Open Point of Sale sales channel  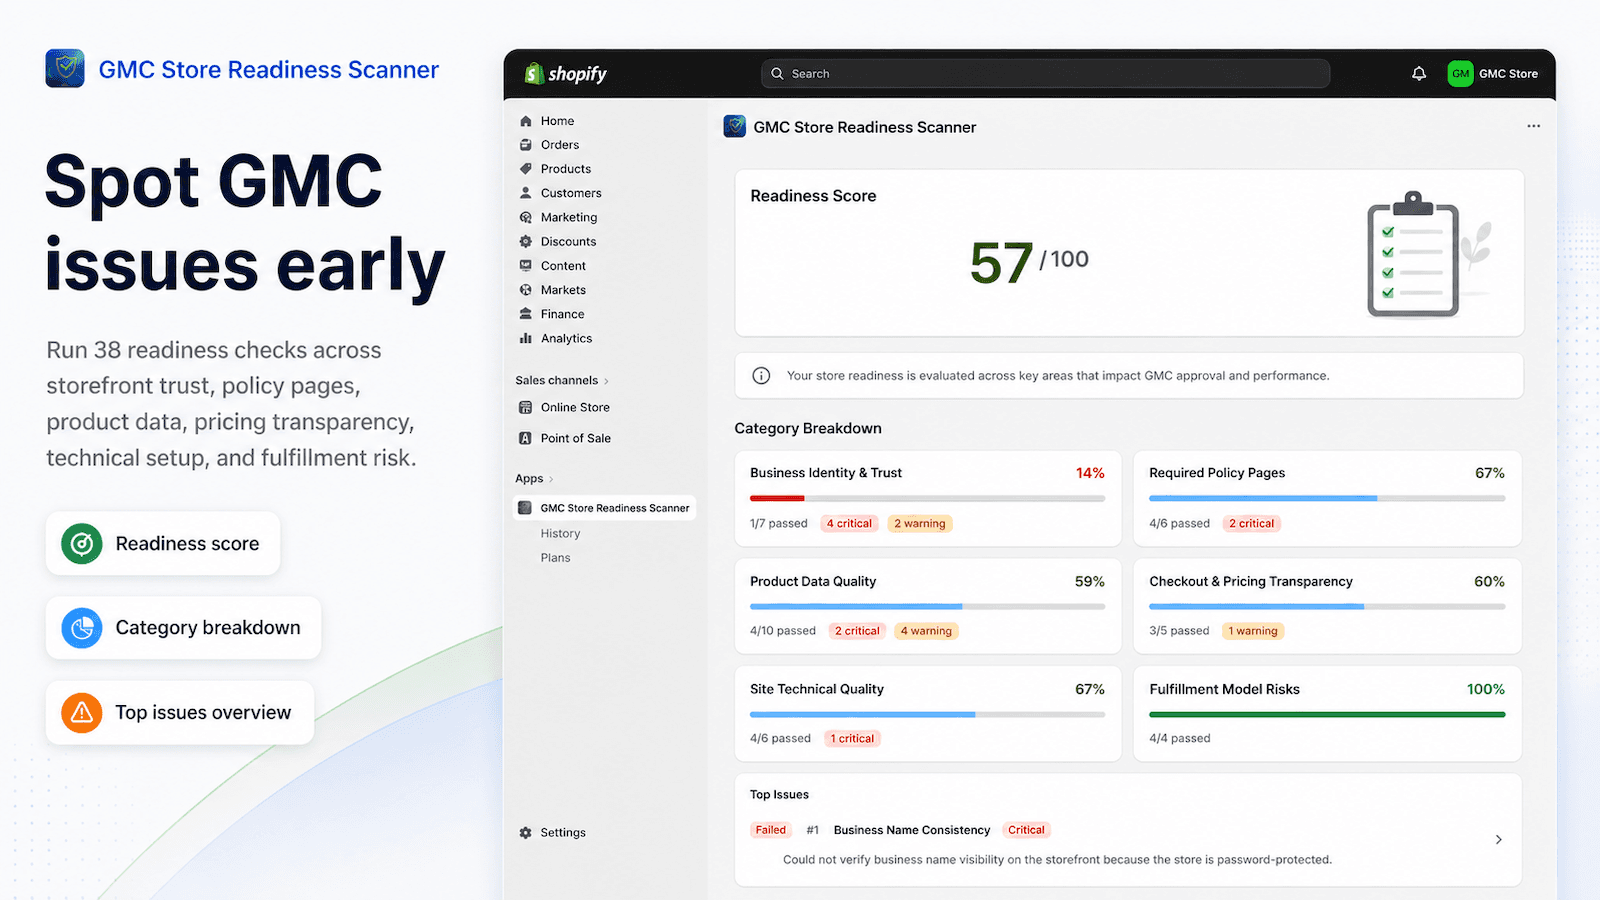[576, 438]
